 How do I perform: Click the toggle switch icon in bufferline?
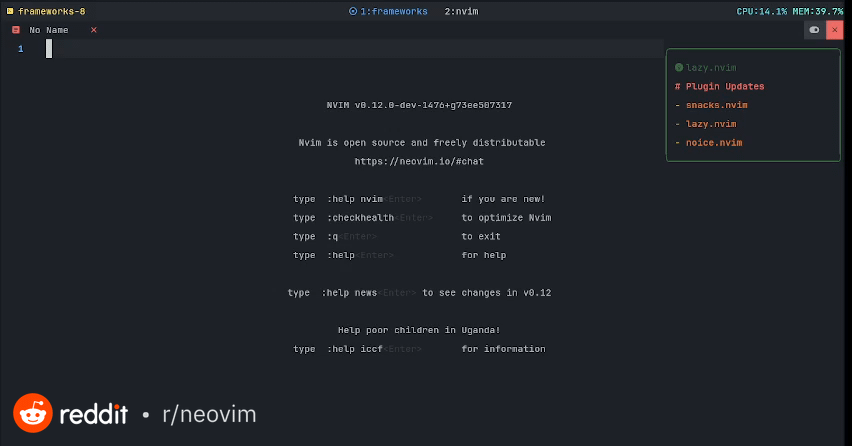pyautogui.click(x=814, y=30)
